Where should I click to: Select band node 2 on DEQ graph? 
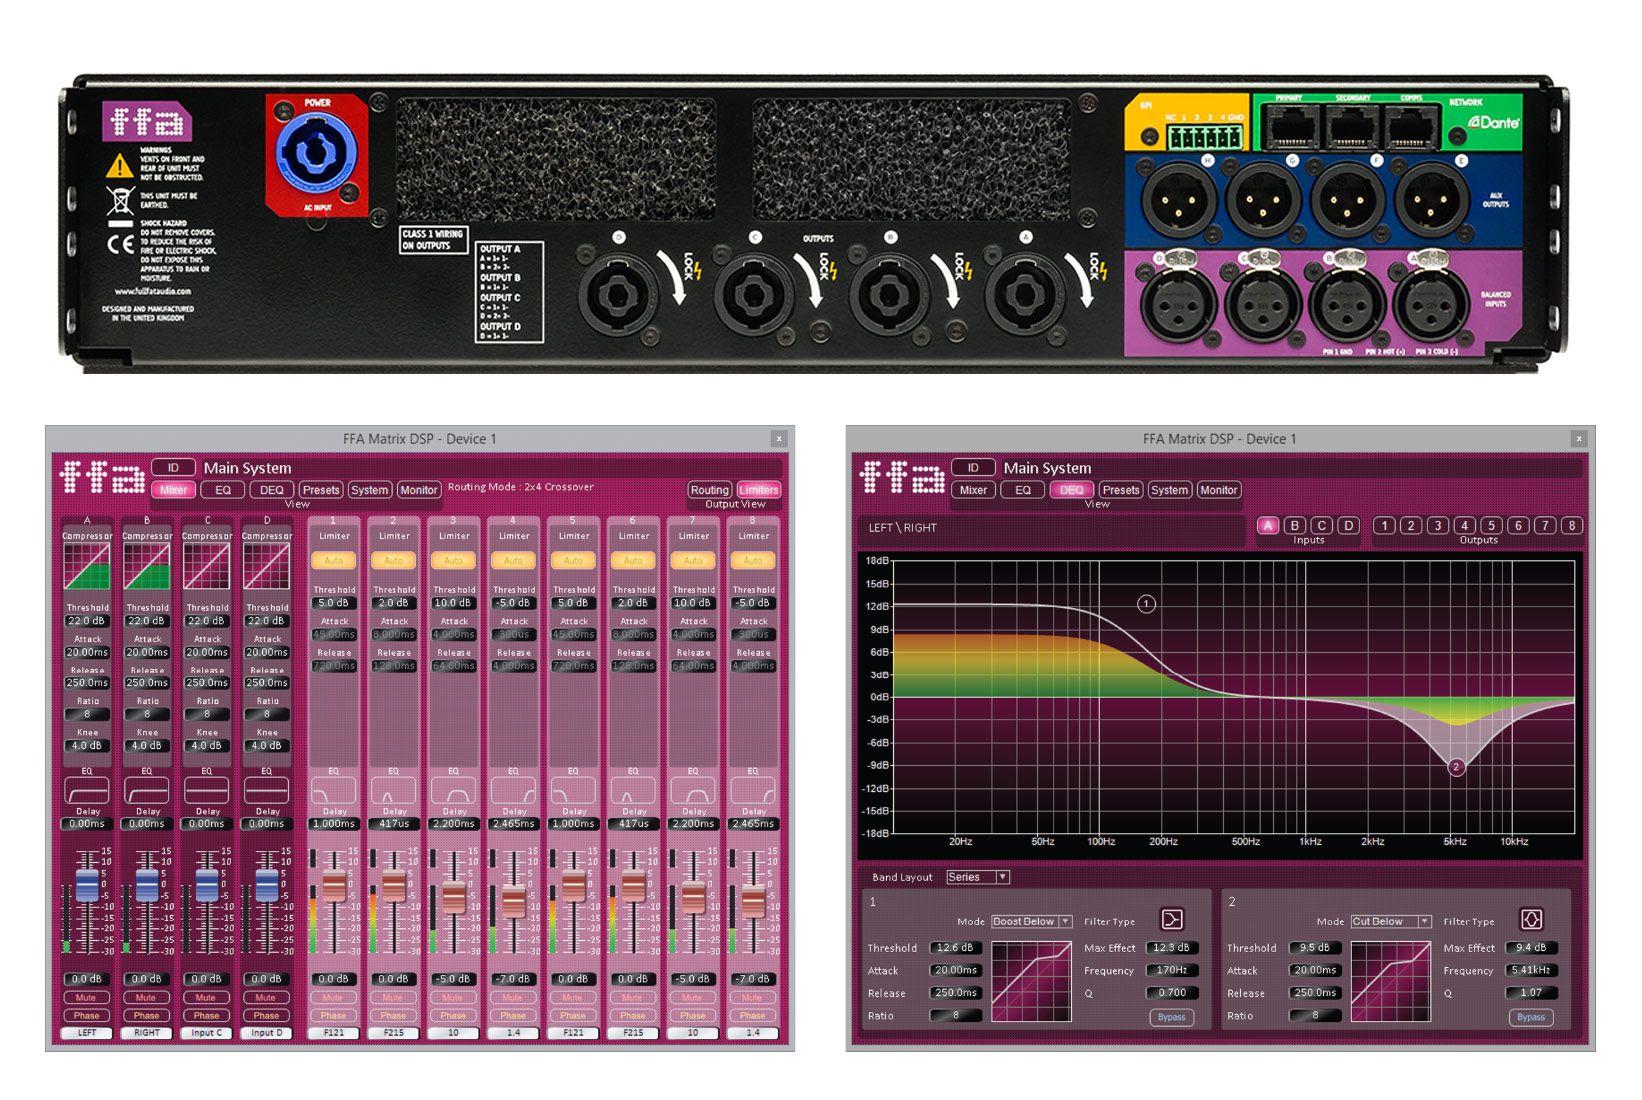pyautogui.click(x=1456, y=767)
